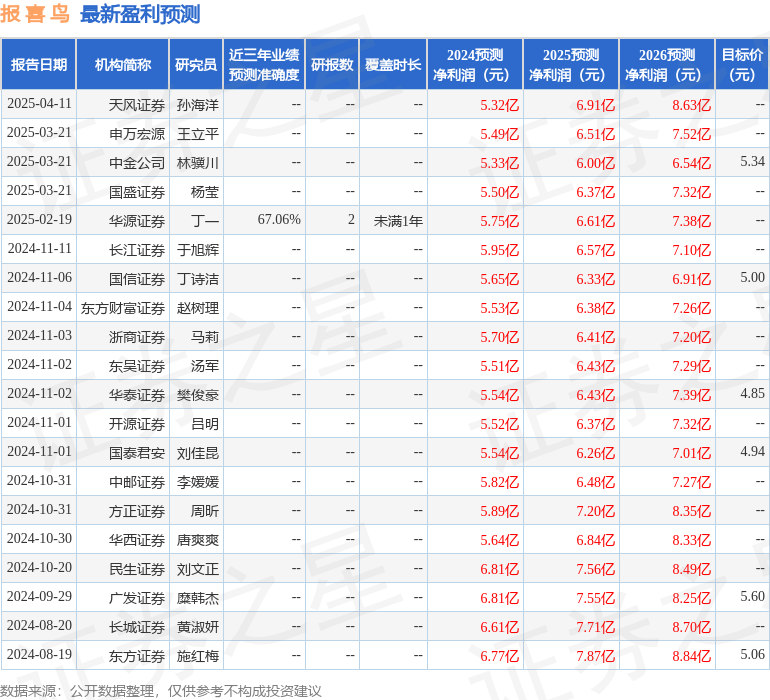This screenshot has height=700, width=770.
Task: Click the 覆盖时长 column header
Action: pos(393,64)
